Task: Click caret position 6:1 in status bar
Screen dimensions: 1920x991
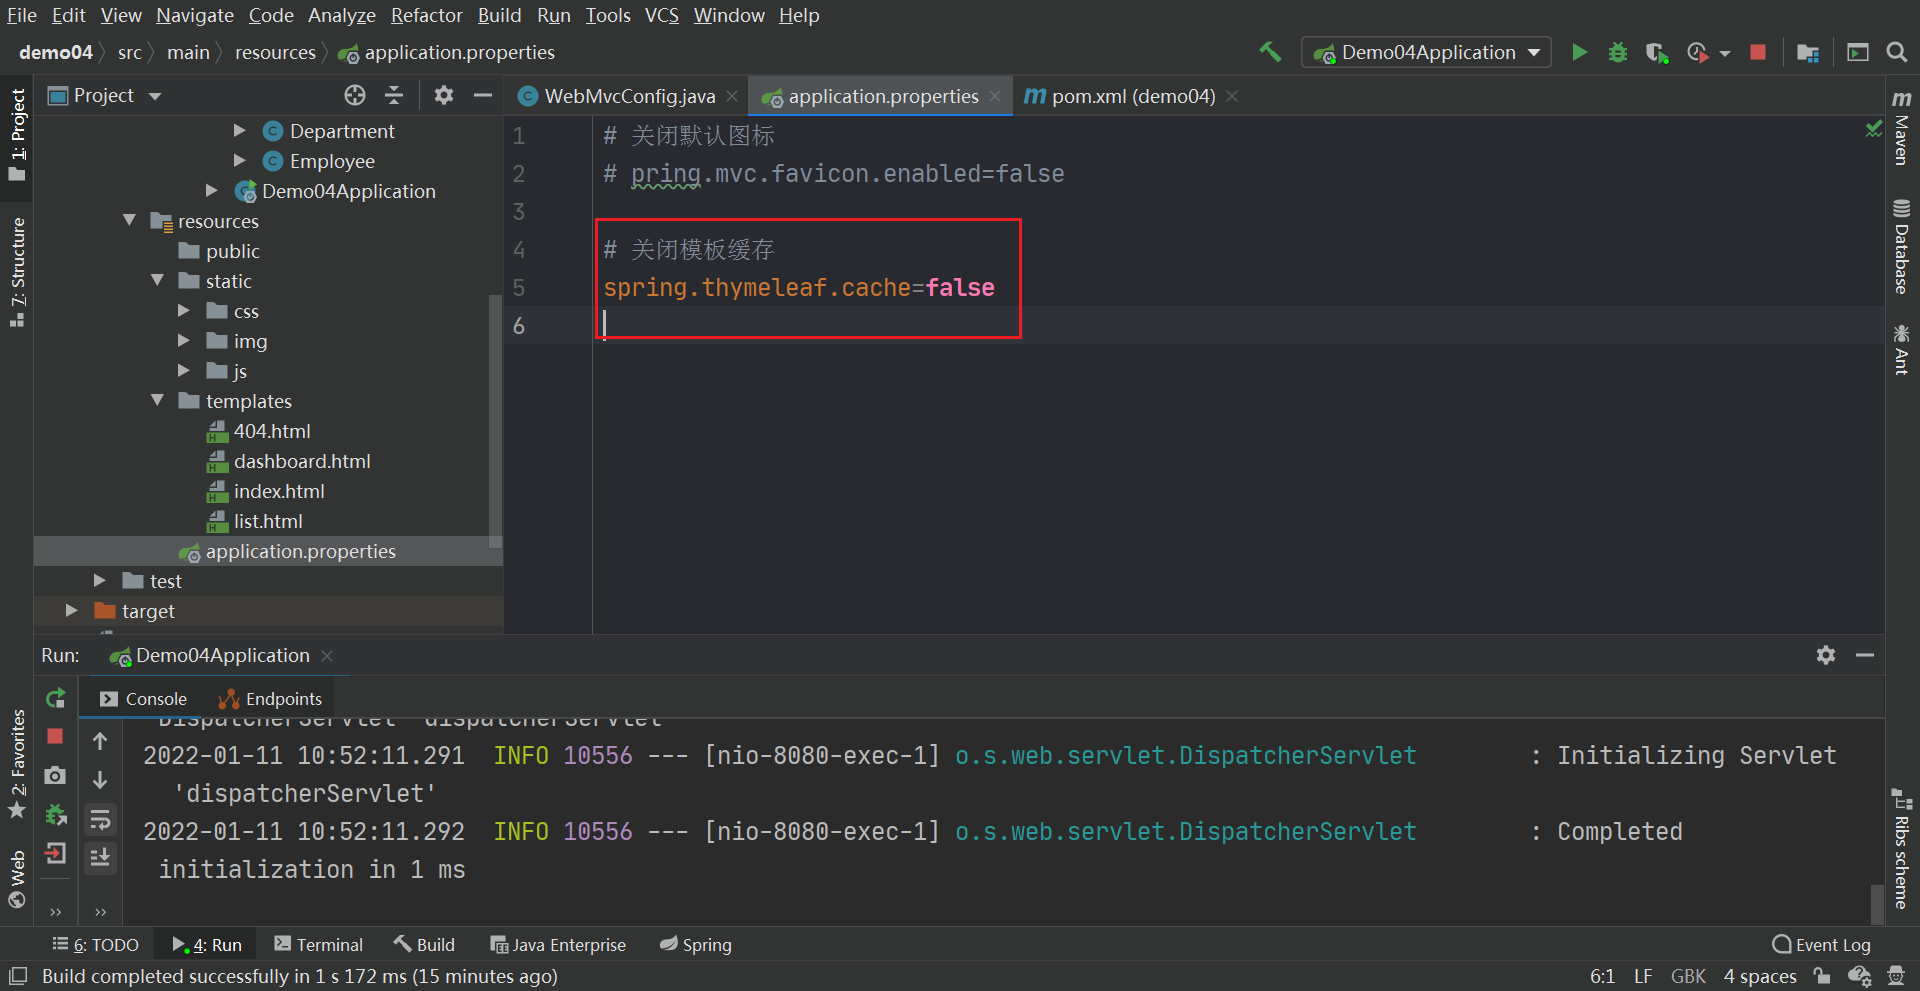Action: point(1602,976)
